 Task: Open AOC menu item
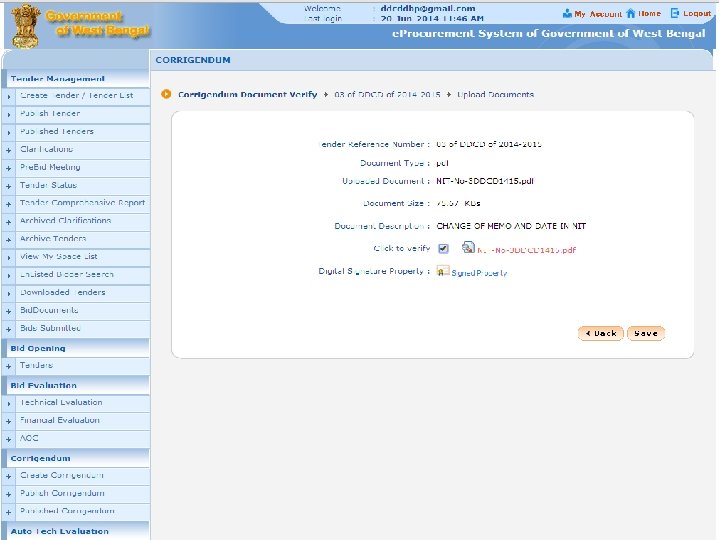pos(29,438)
